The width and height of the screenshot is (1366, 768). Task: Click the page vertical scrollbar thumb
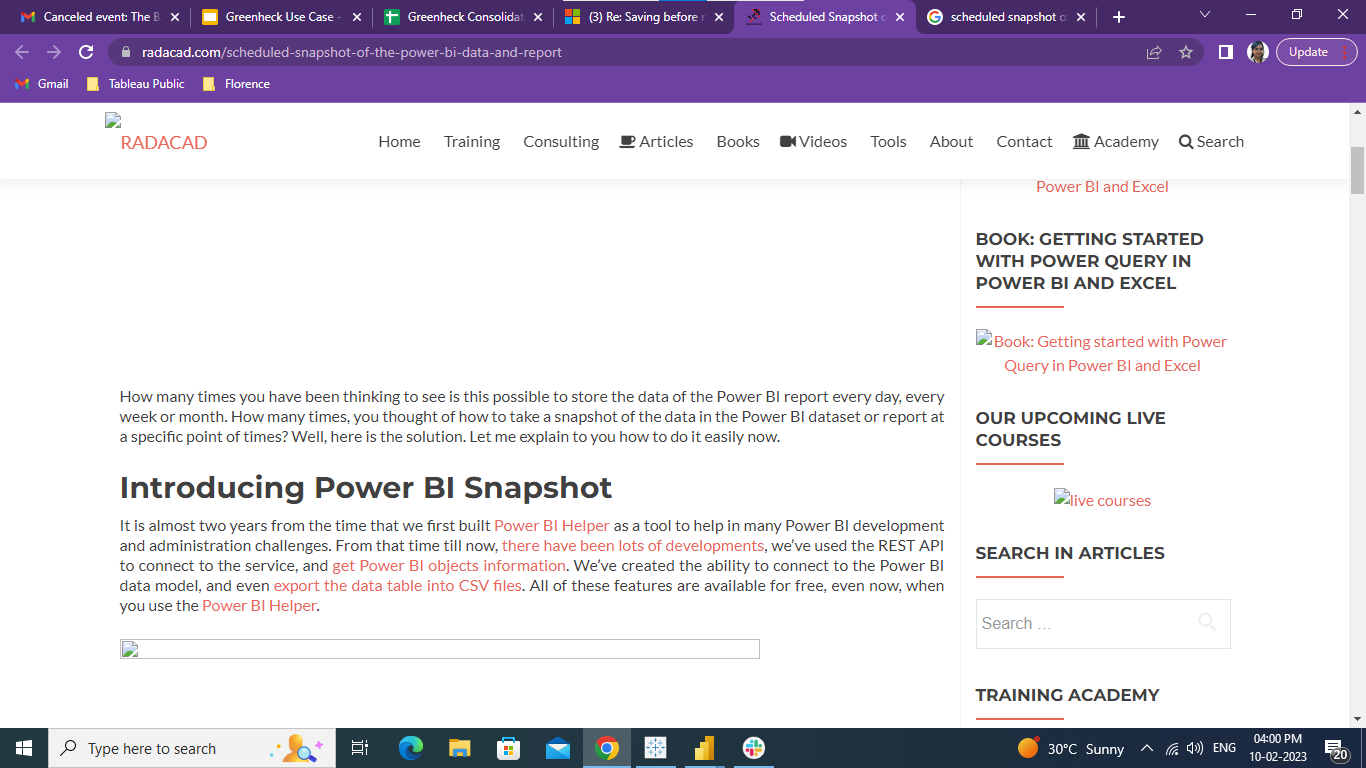[1357, 170]
